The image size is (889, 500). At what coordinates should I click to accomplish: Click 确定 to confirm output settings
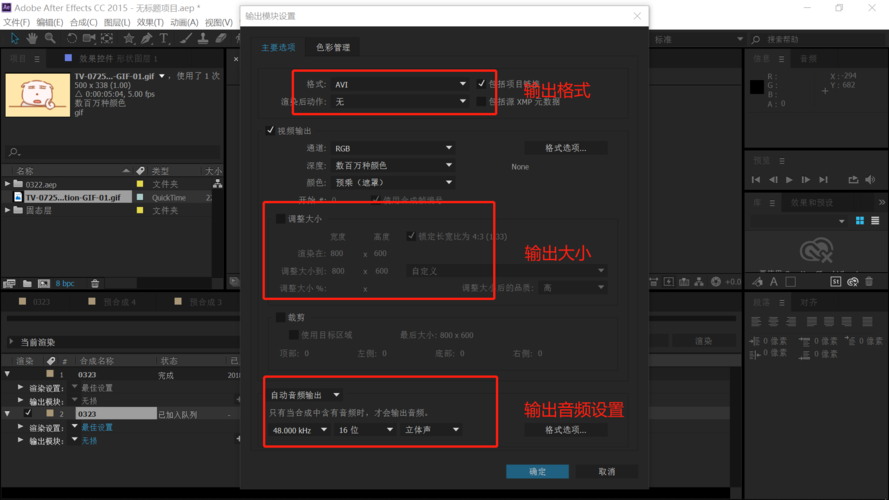tap(537, 472)
